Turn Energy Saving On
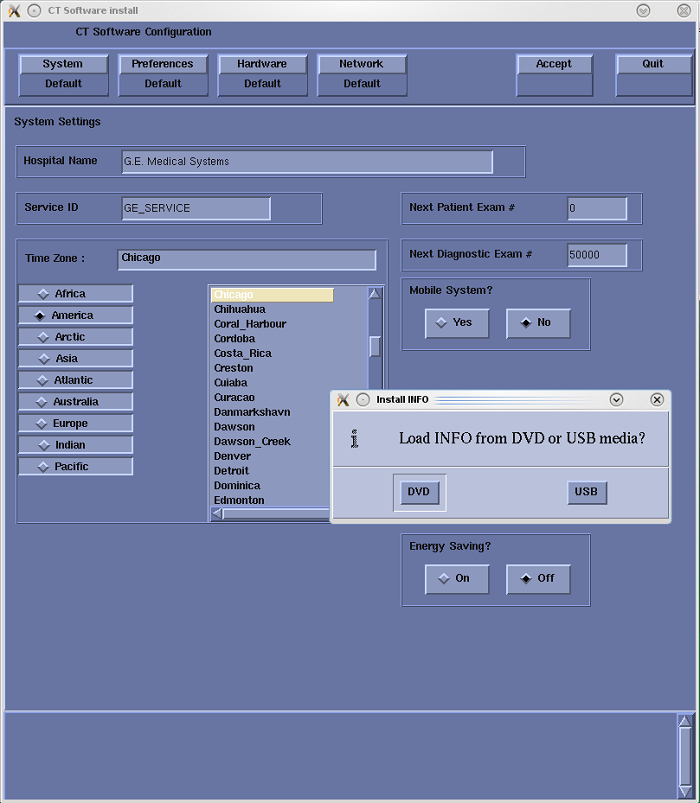This screenshot has width=700, height=803. tap(457, 578)
